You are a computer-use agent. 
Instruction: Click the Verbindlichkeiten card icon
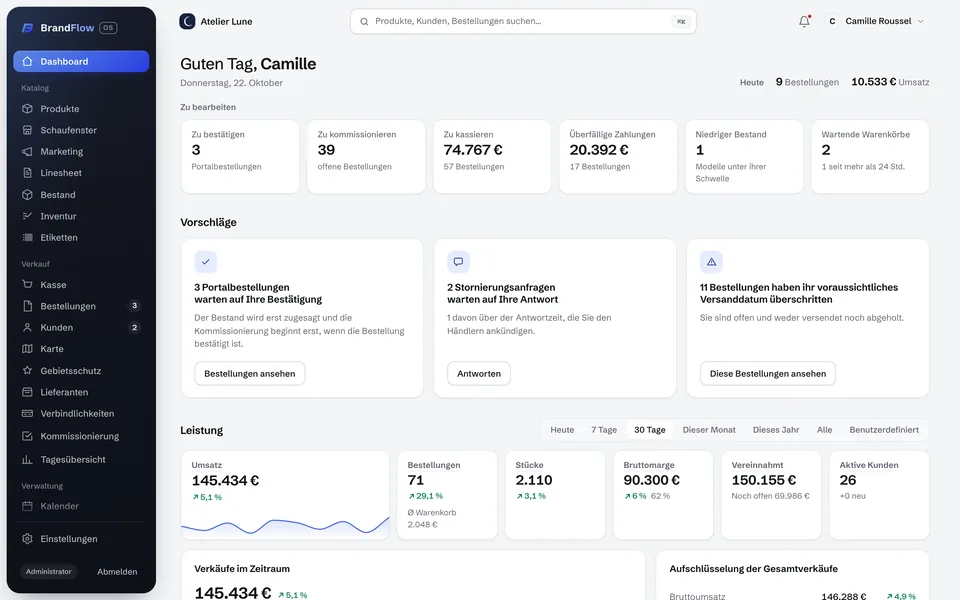tap(27, 413)
